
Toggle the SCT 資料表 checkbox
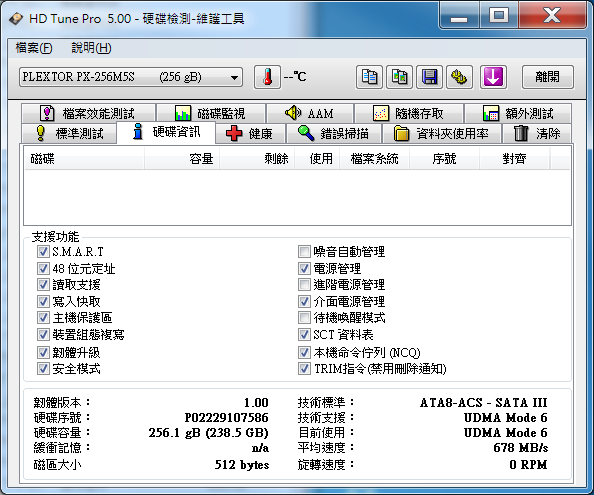click(x=304, y=334)
